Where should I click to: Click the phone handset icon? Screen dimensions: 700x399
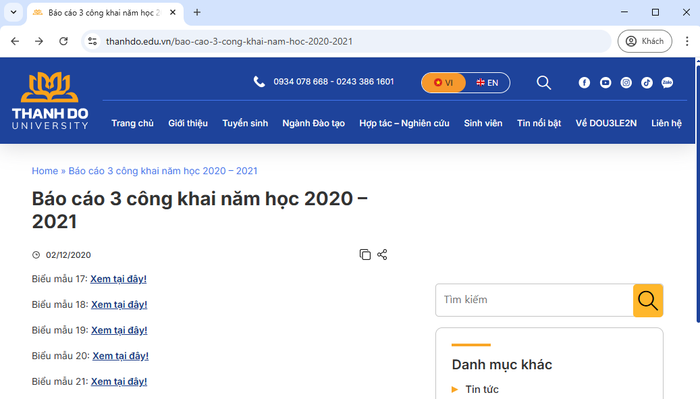click(259, 82)
